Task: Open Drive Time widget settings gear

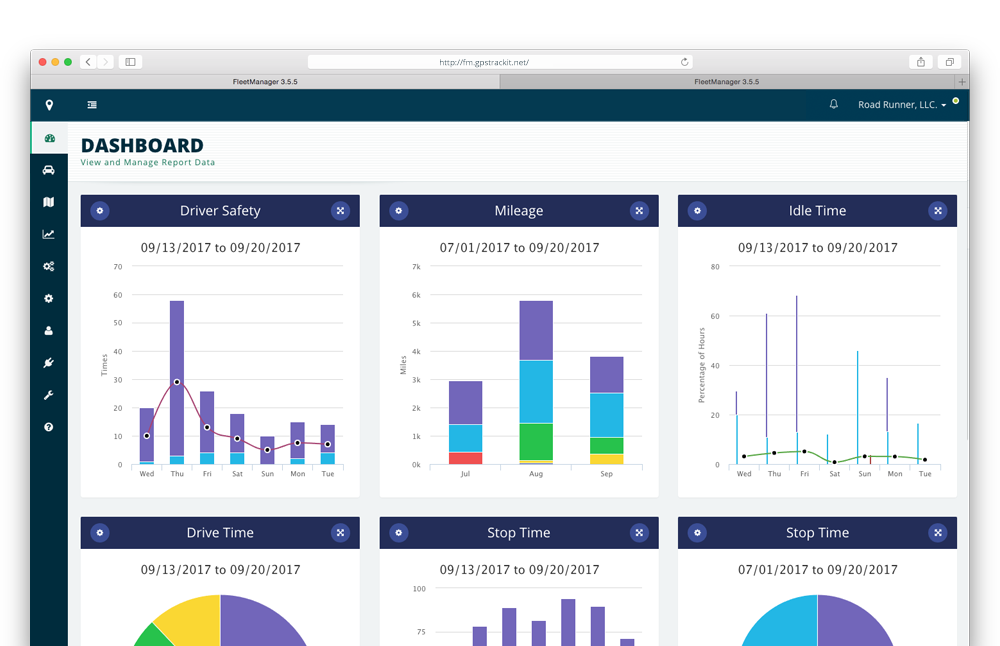Action: click(99, 532)
